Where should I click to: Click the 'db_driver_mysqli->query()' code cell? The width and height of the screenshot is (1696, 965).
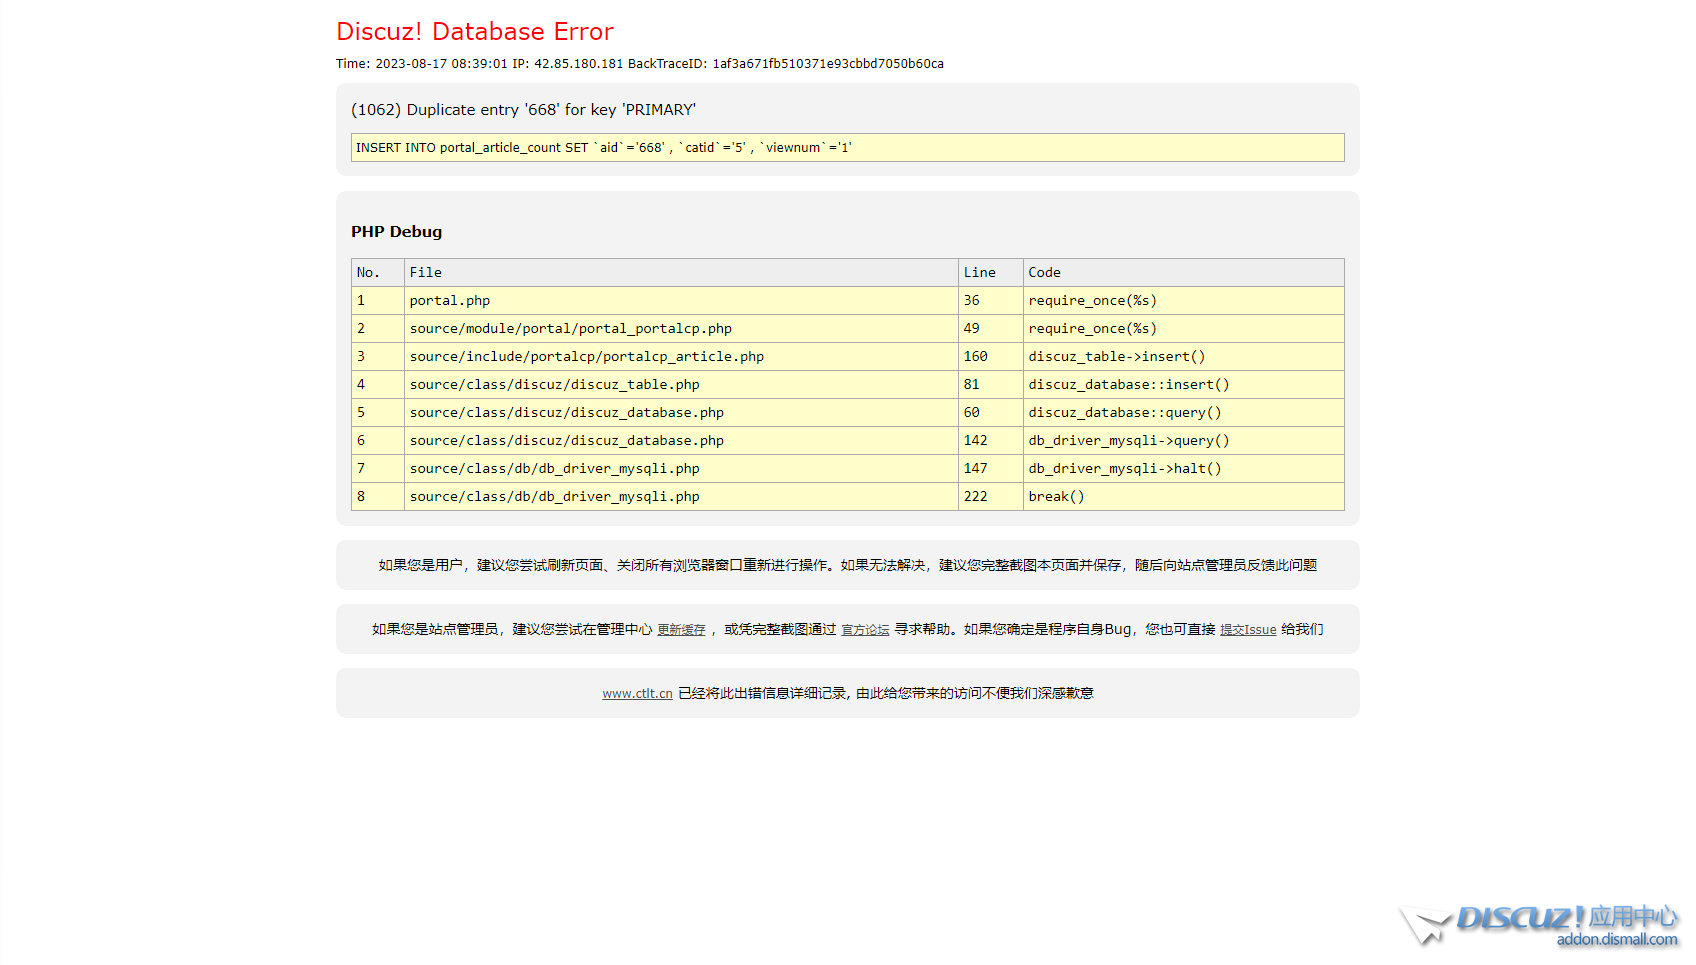[x=1183, y=441]
